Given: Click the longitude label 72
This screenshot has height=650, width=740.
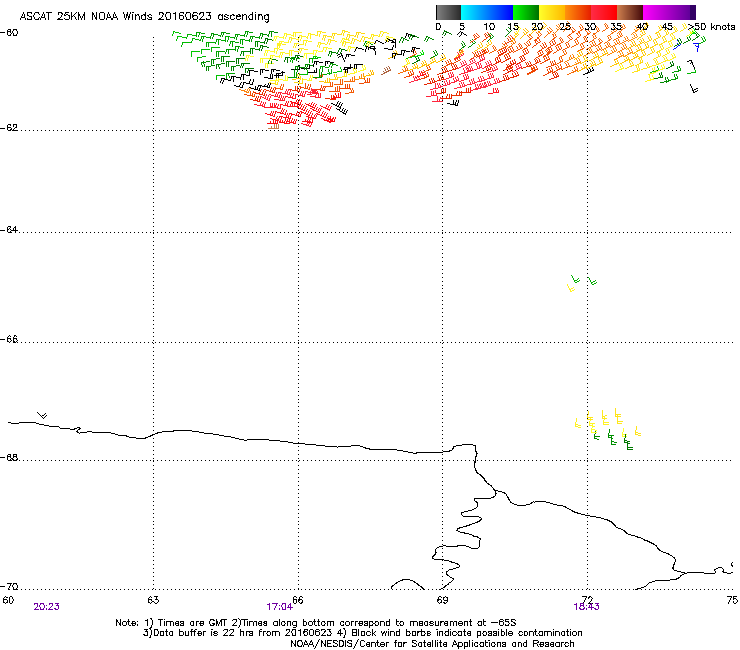Looking at the screenshot, I should 588,600.
